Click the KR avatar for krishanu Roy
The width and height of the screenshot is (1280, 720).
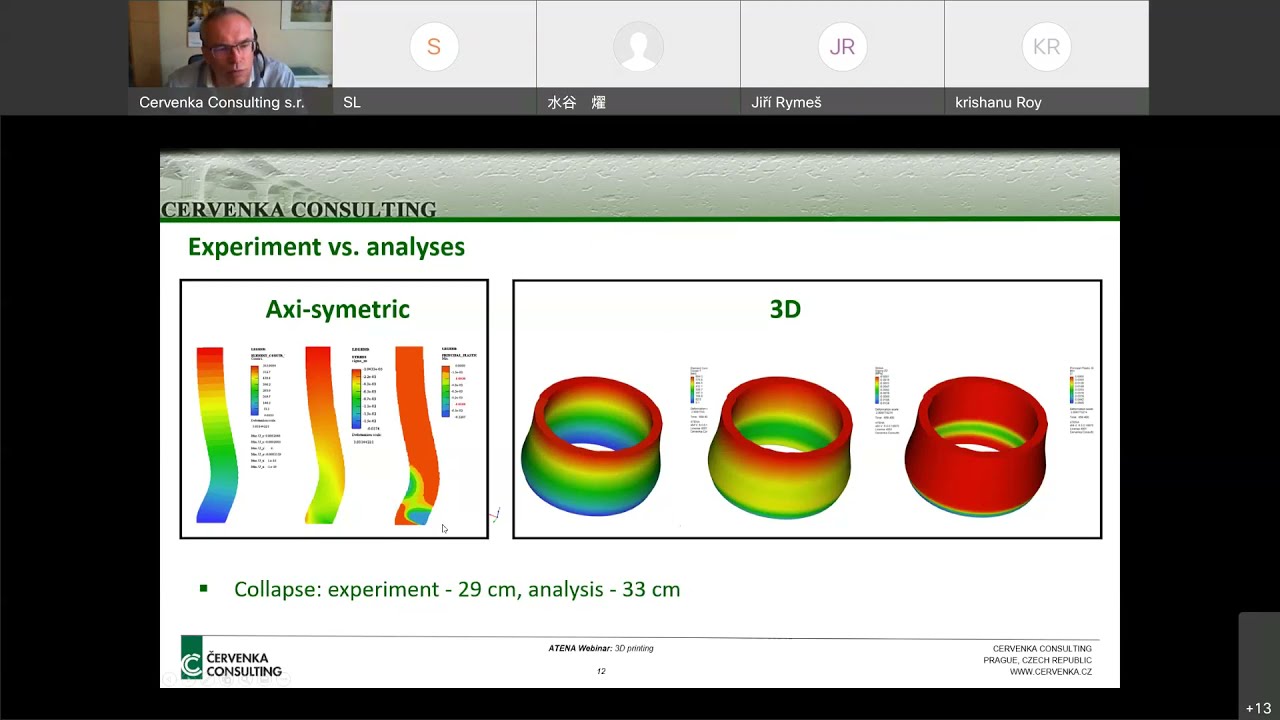pos(1046,46)
